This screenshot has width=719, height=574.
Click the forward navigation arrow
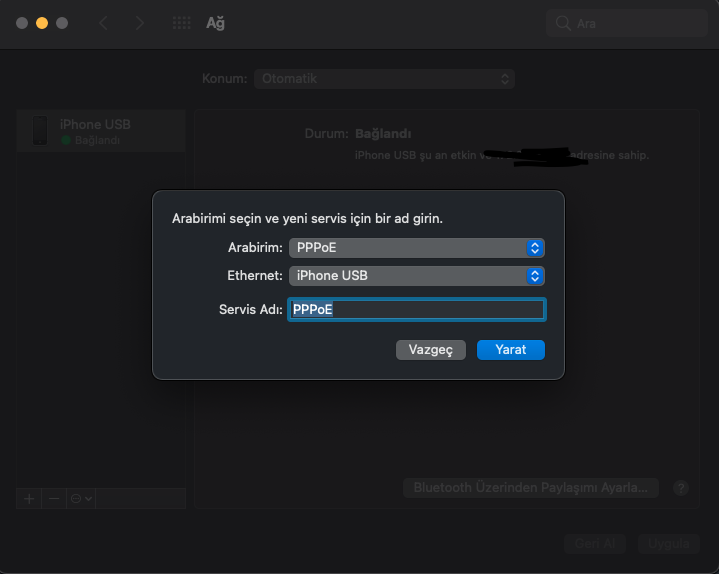[x=139, y=23]
